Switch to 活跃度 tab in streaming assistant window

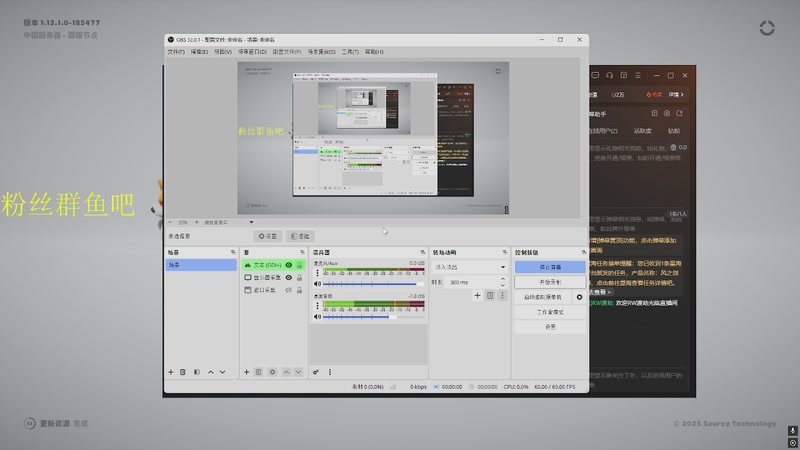(x=642, y=131)
